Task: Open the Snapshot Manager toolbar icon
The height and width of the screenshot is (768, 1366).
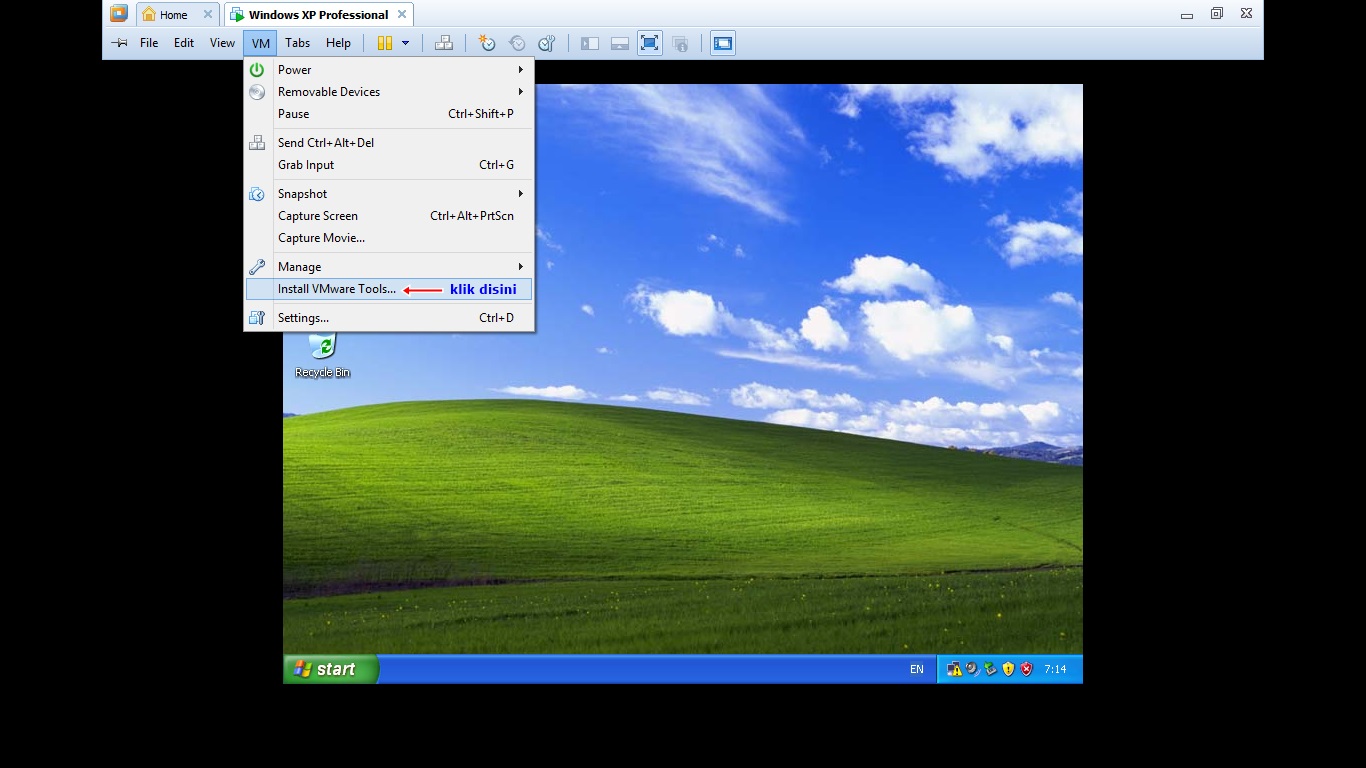Action: pyautogui.click(x=545, y=43)
